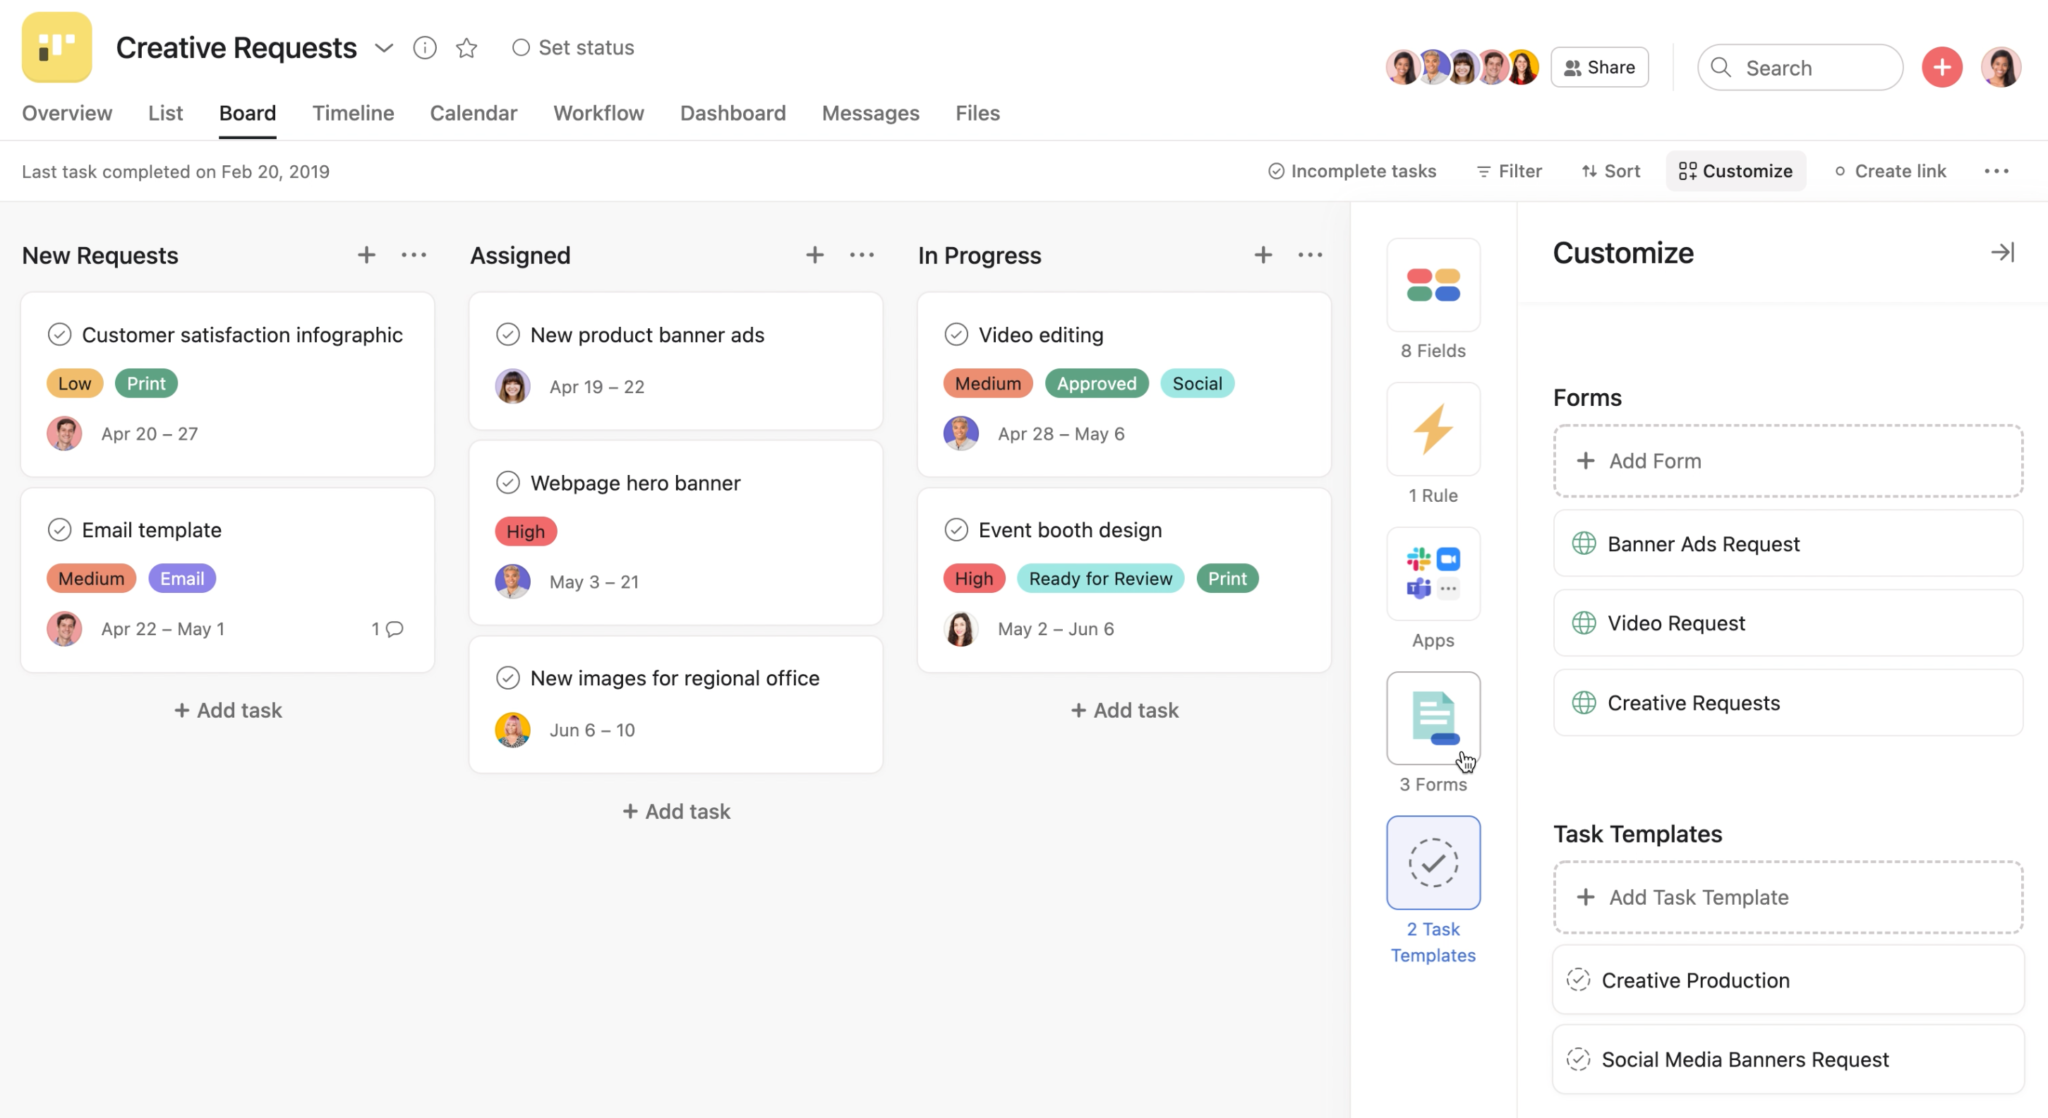
Task: Click the Customize button
Action: coord(1735,171)
